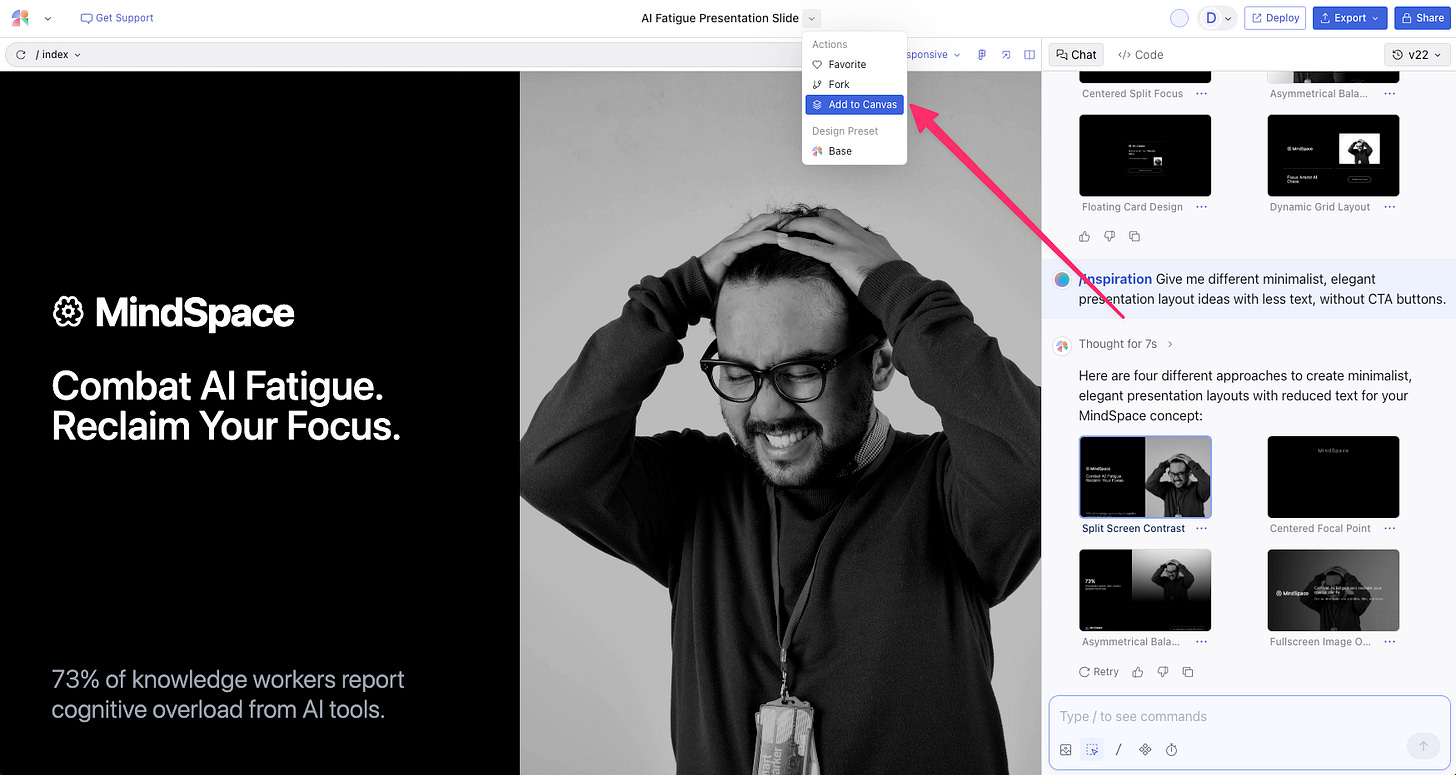Select Add to Canvas from Actions menu
The image size is (1456, 775).
(855, 104)
